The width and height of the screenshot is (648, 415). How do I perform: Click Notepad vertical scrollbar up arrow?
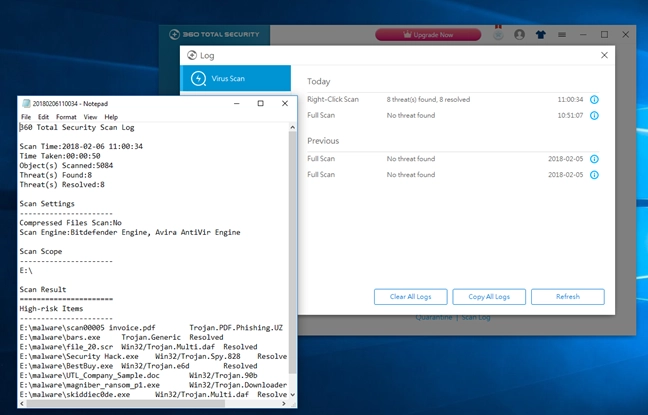293,127
